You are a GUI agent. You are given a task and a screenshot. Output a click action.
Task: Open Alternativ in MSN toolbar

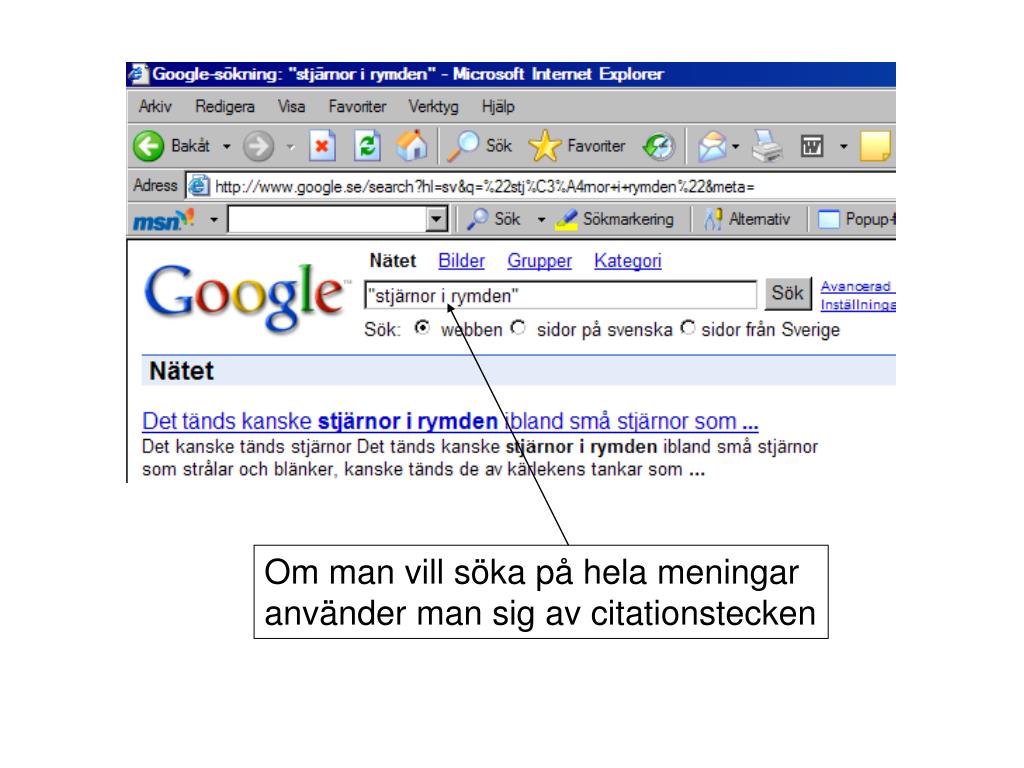pyautogui.click(x=747, y=219)
